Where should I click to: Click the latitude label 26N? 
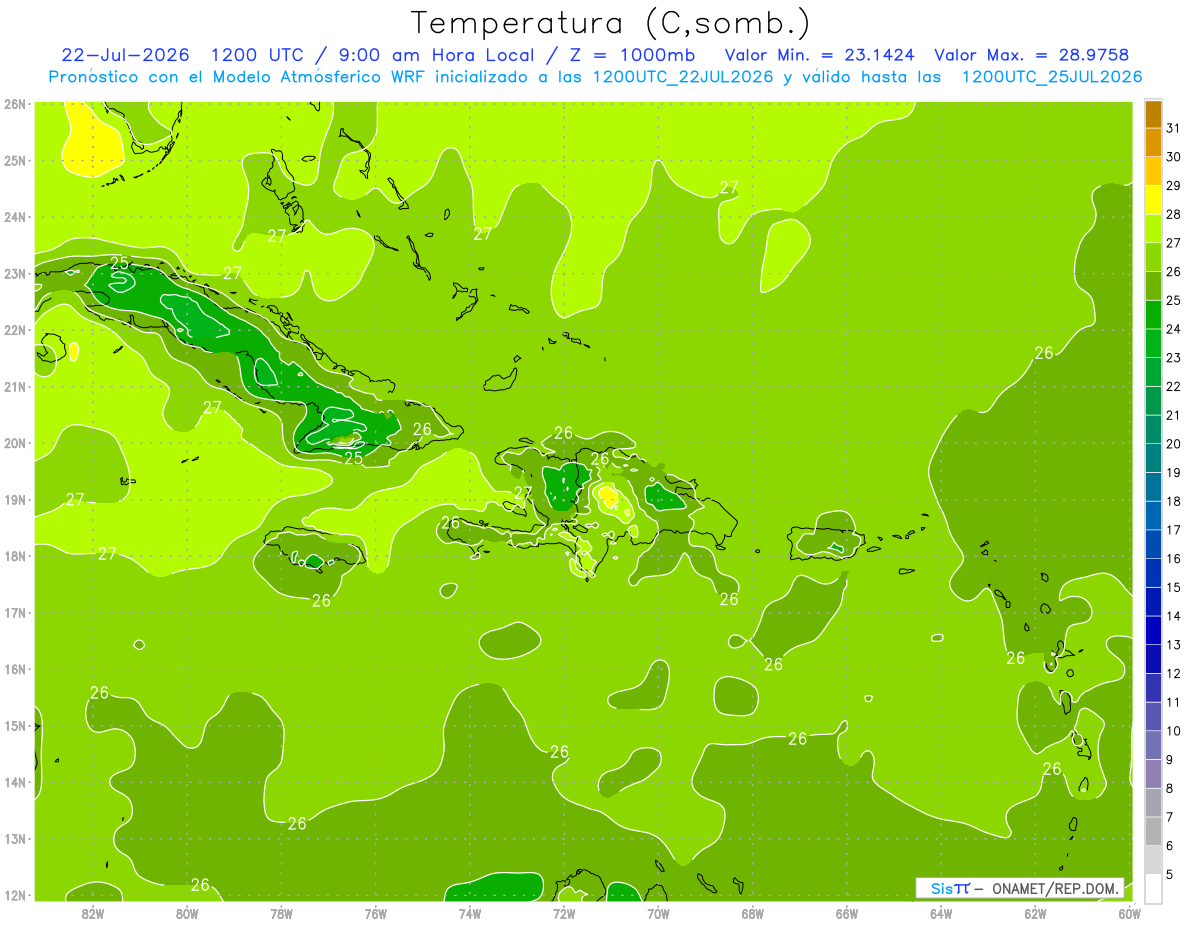[x=15, y=104]
